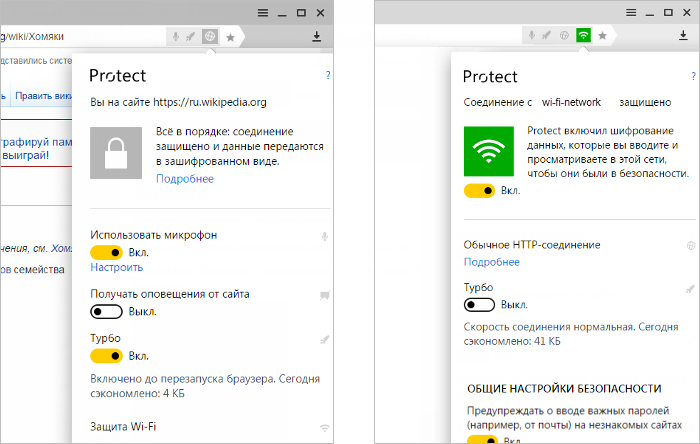
Task: Turn off Wi-Fi encryption switch under green tile
Action: tap(479, 191)
